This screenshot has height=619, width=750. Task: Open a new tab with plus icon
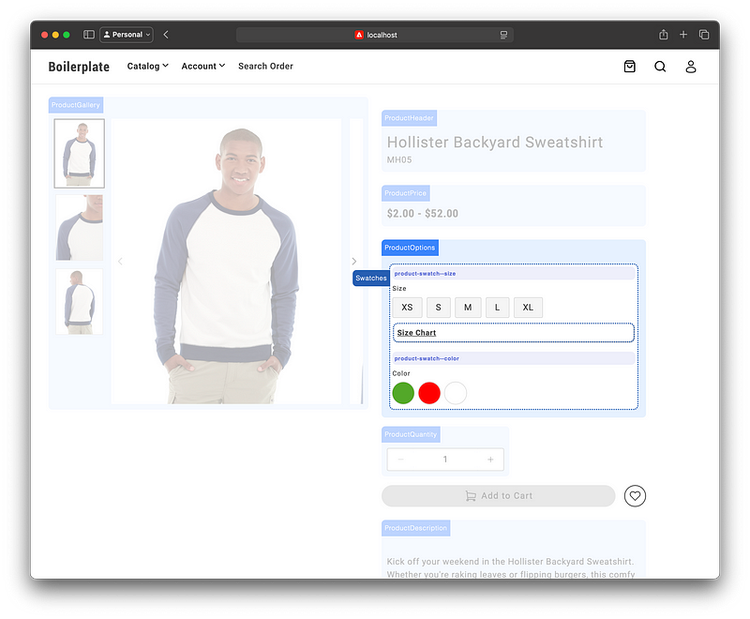coord(683,34)
